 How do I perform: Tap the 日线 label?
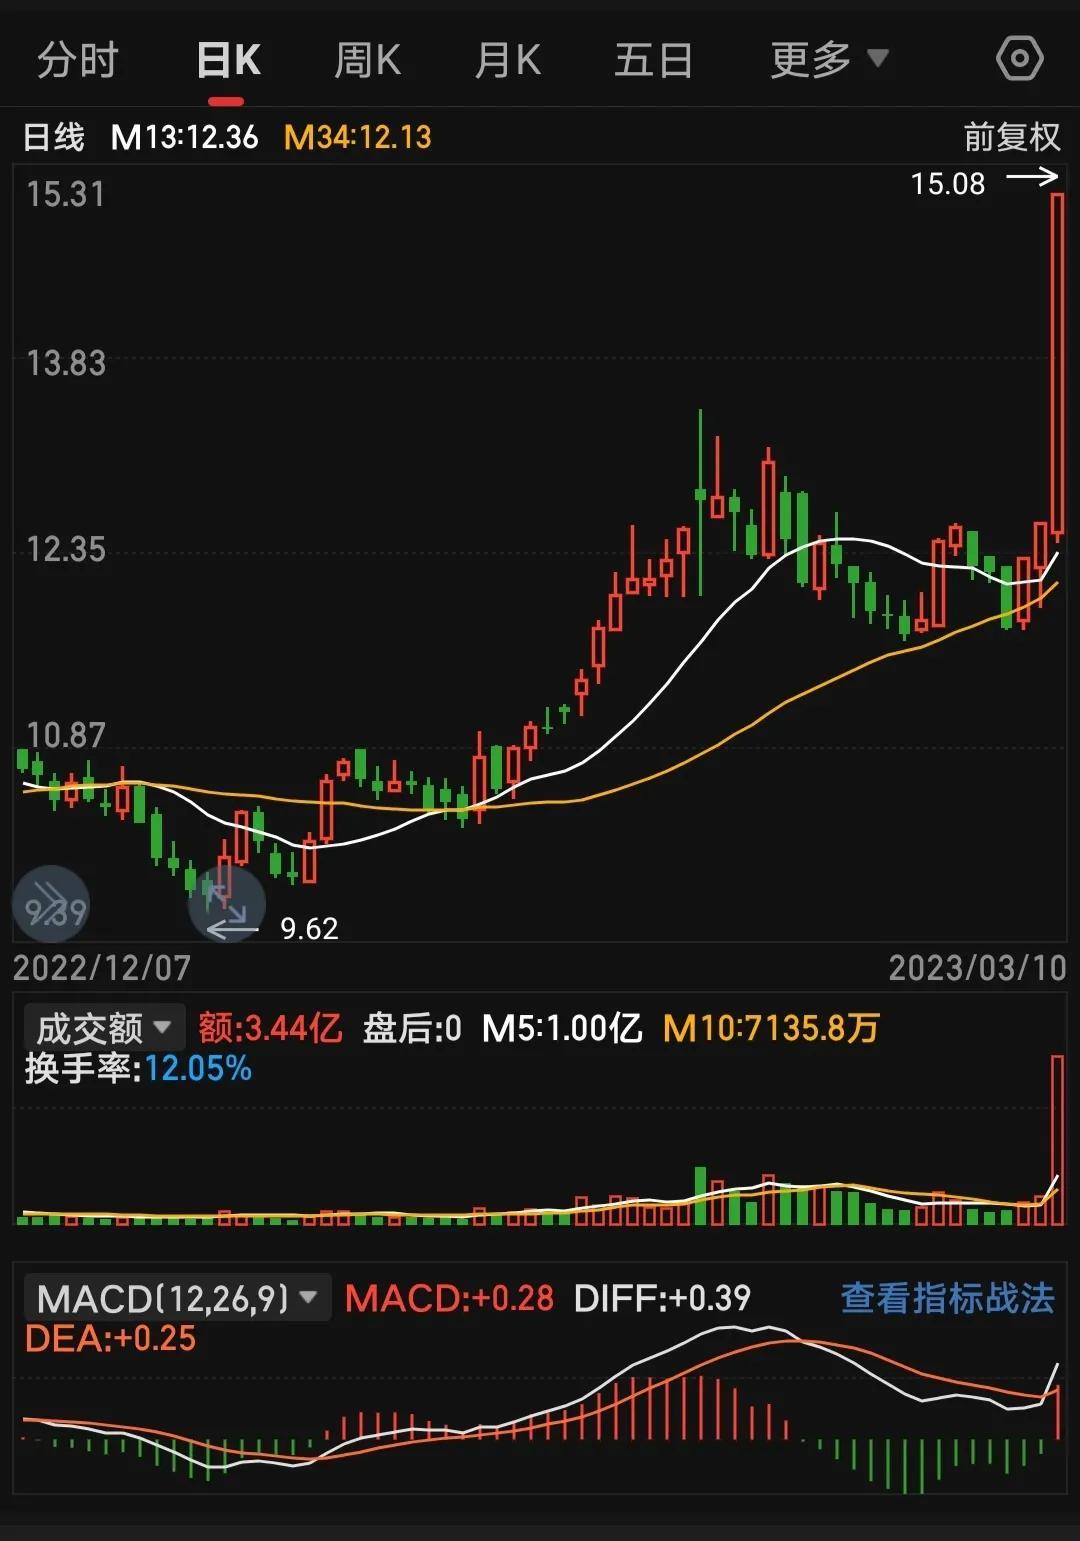click(54, 137)
